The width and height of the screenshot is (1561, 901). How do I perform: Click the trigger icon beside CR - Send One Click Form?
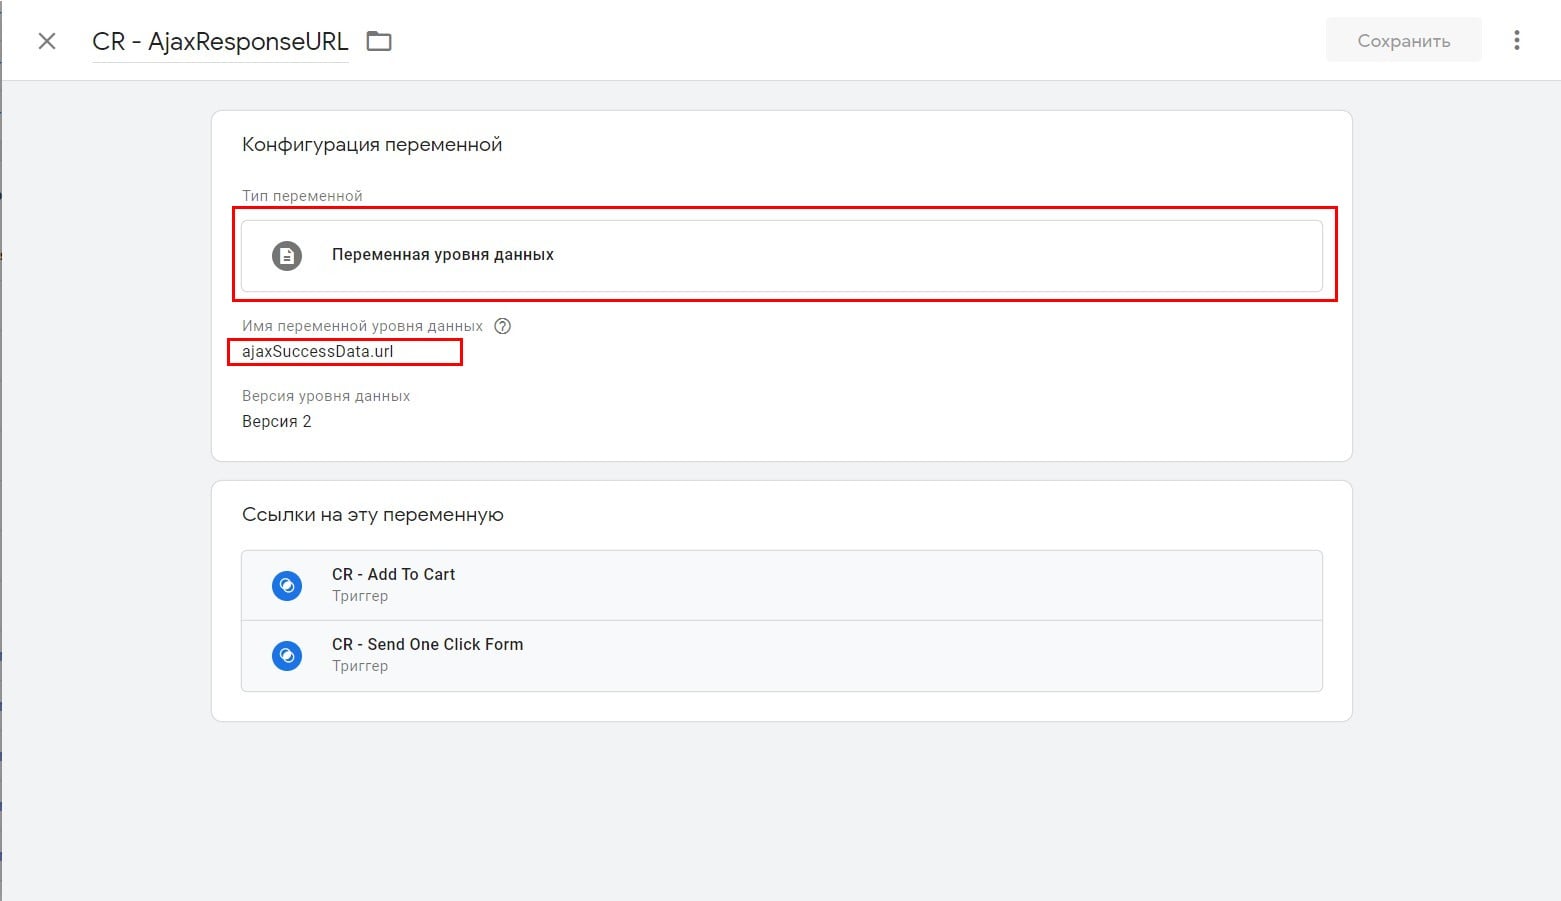tap(287, 655)
